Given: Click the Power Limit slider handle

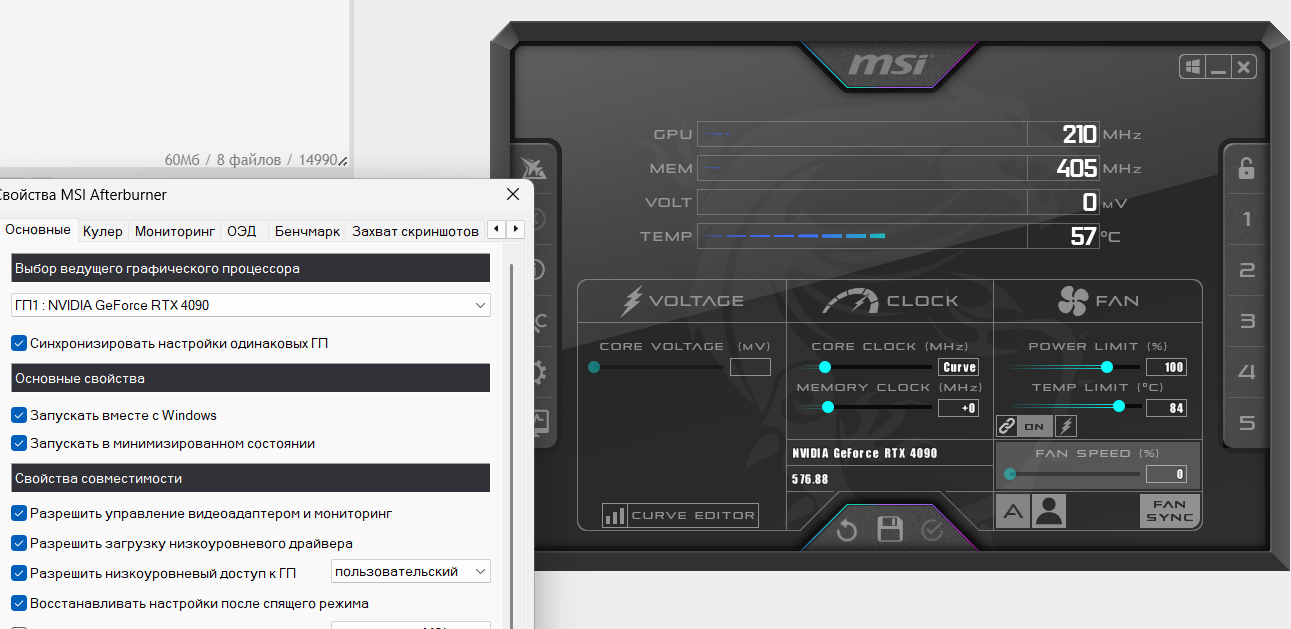Looking at the screenshot, I should click(1107, 367).
